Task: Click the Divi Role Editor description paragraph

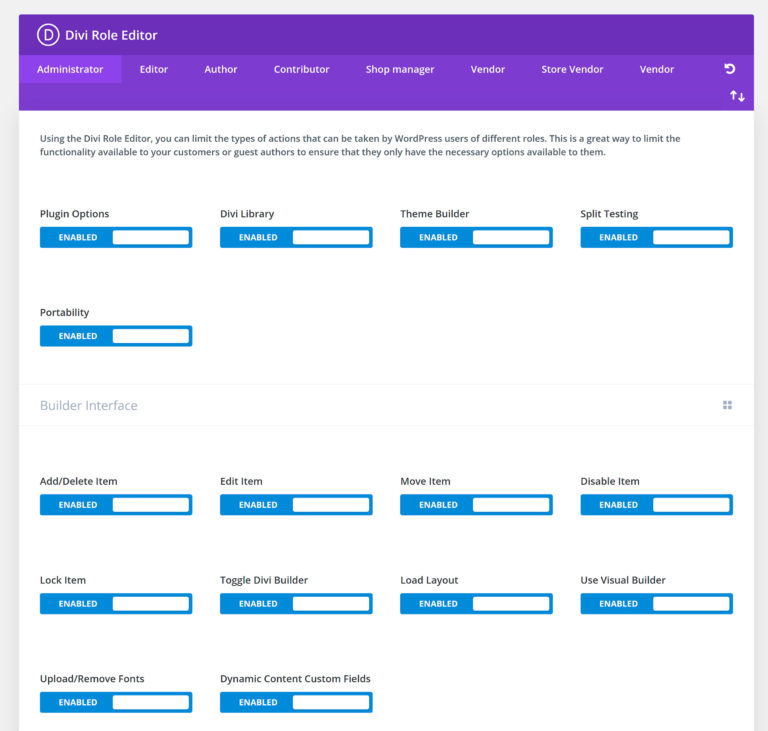Action: pyautogui.click(x=360, y=145)
